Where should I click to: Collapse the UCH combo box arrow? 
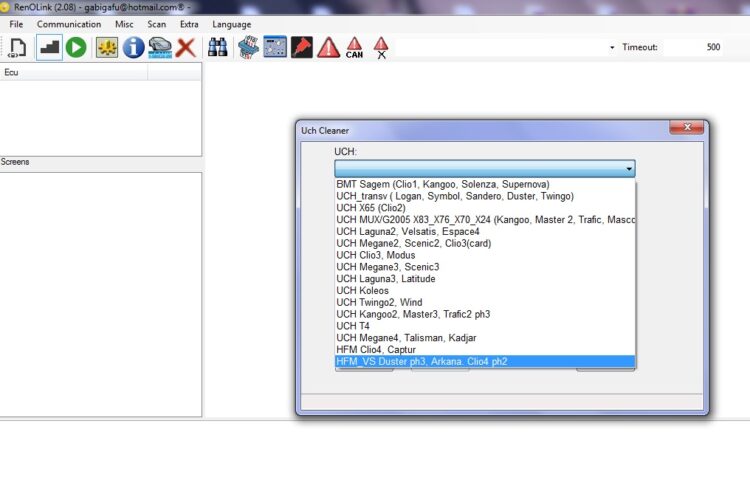(x=629, y=168)
